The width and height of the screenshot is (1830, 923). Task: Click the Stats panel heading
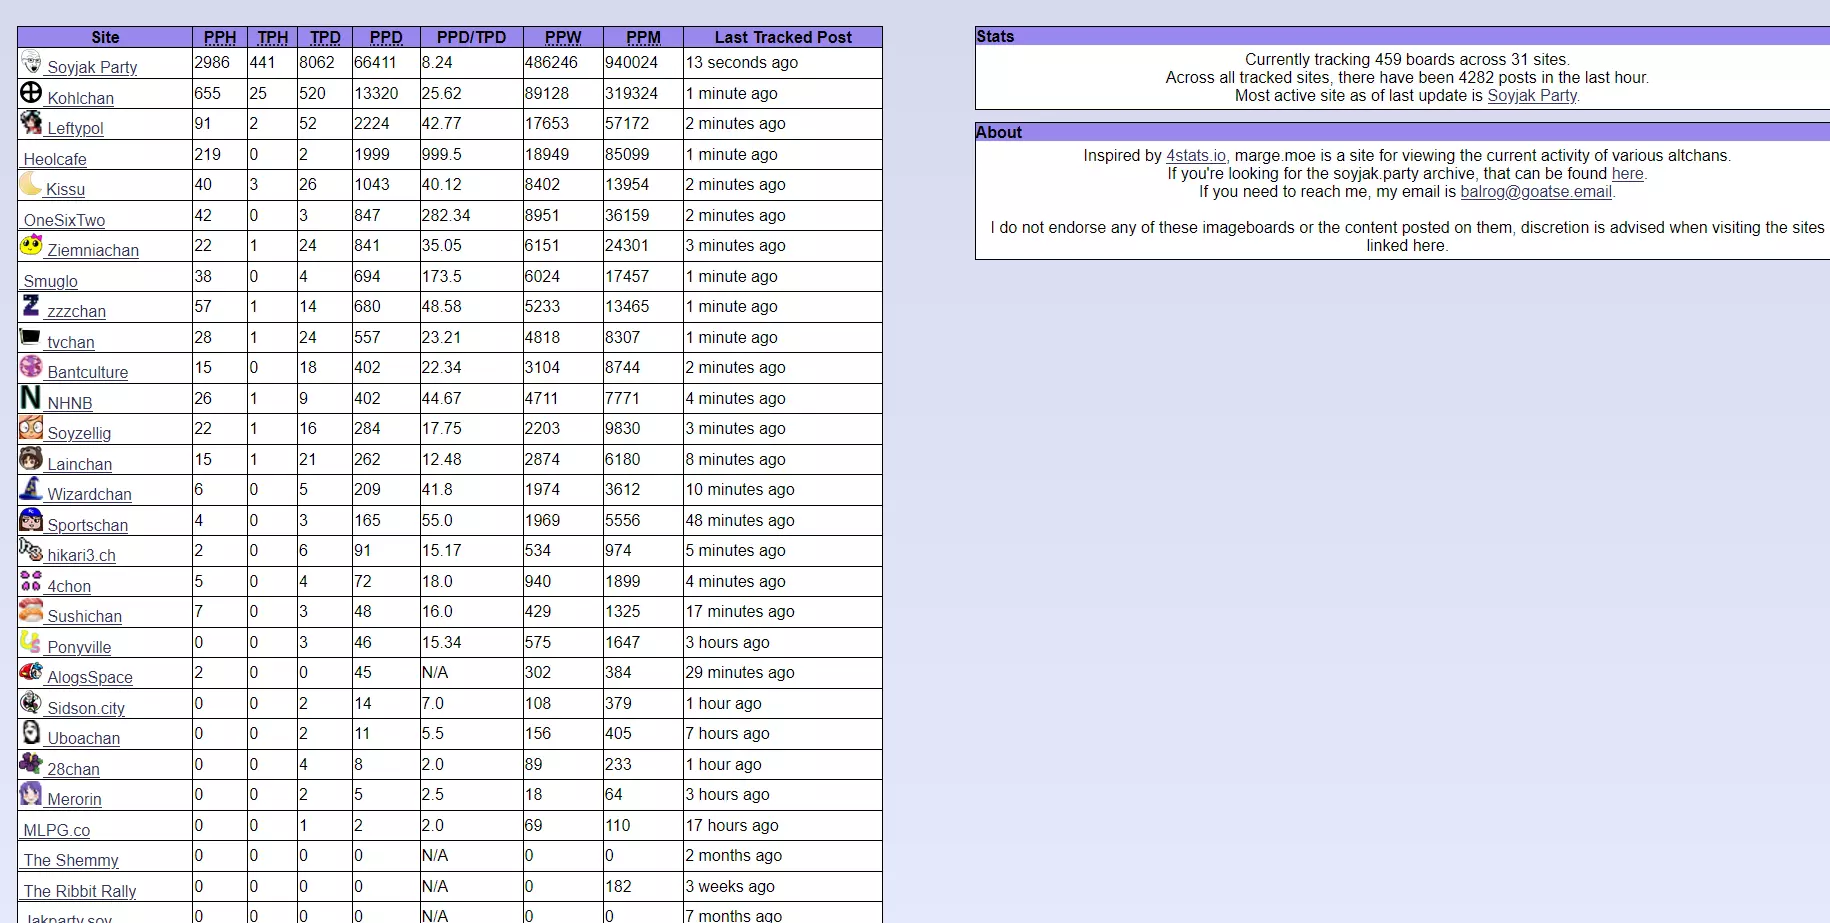pos(995,36)
